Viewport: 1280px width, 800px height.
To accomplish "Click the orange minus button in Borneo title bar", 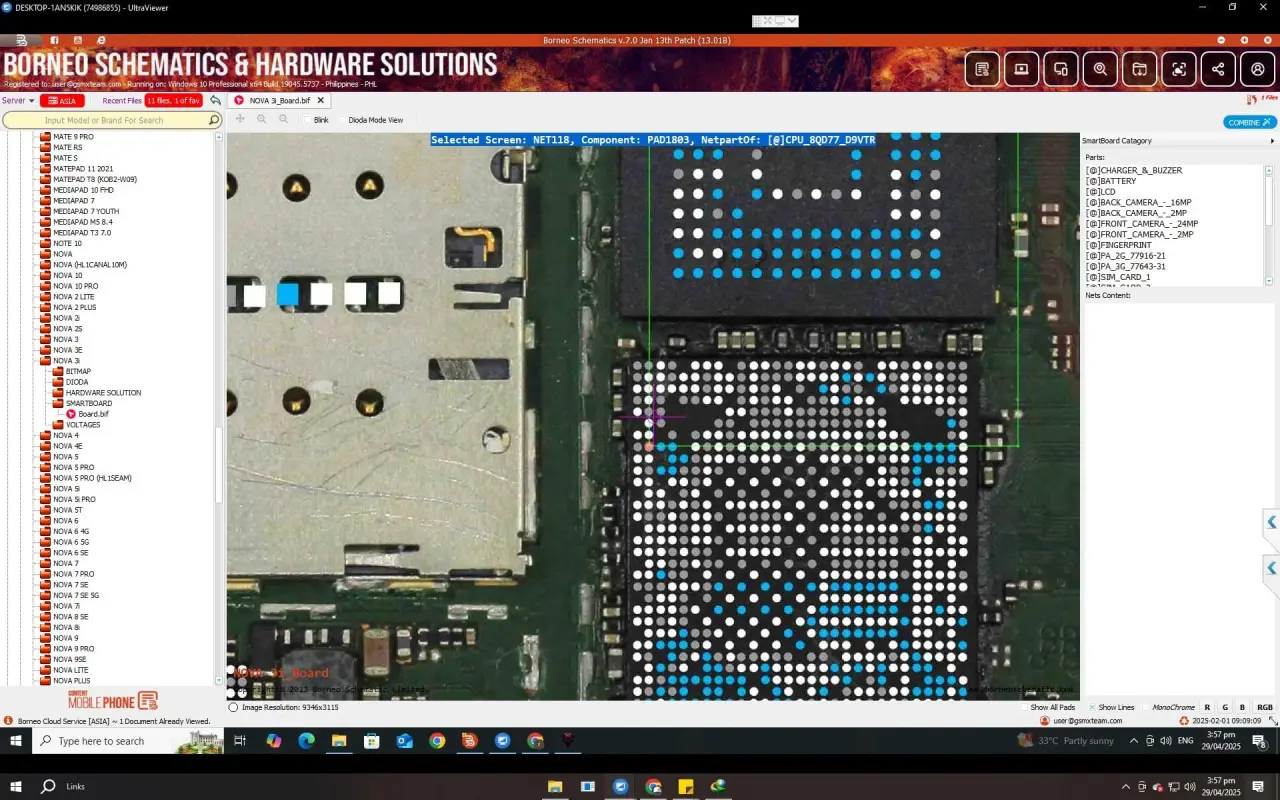I will pos(1221,40).
